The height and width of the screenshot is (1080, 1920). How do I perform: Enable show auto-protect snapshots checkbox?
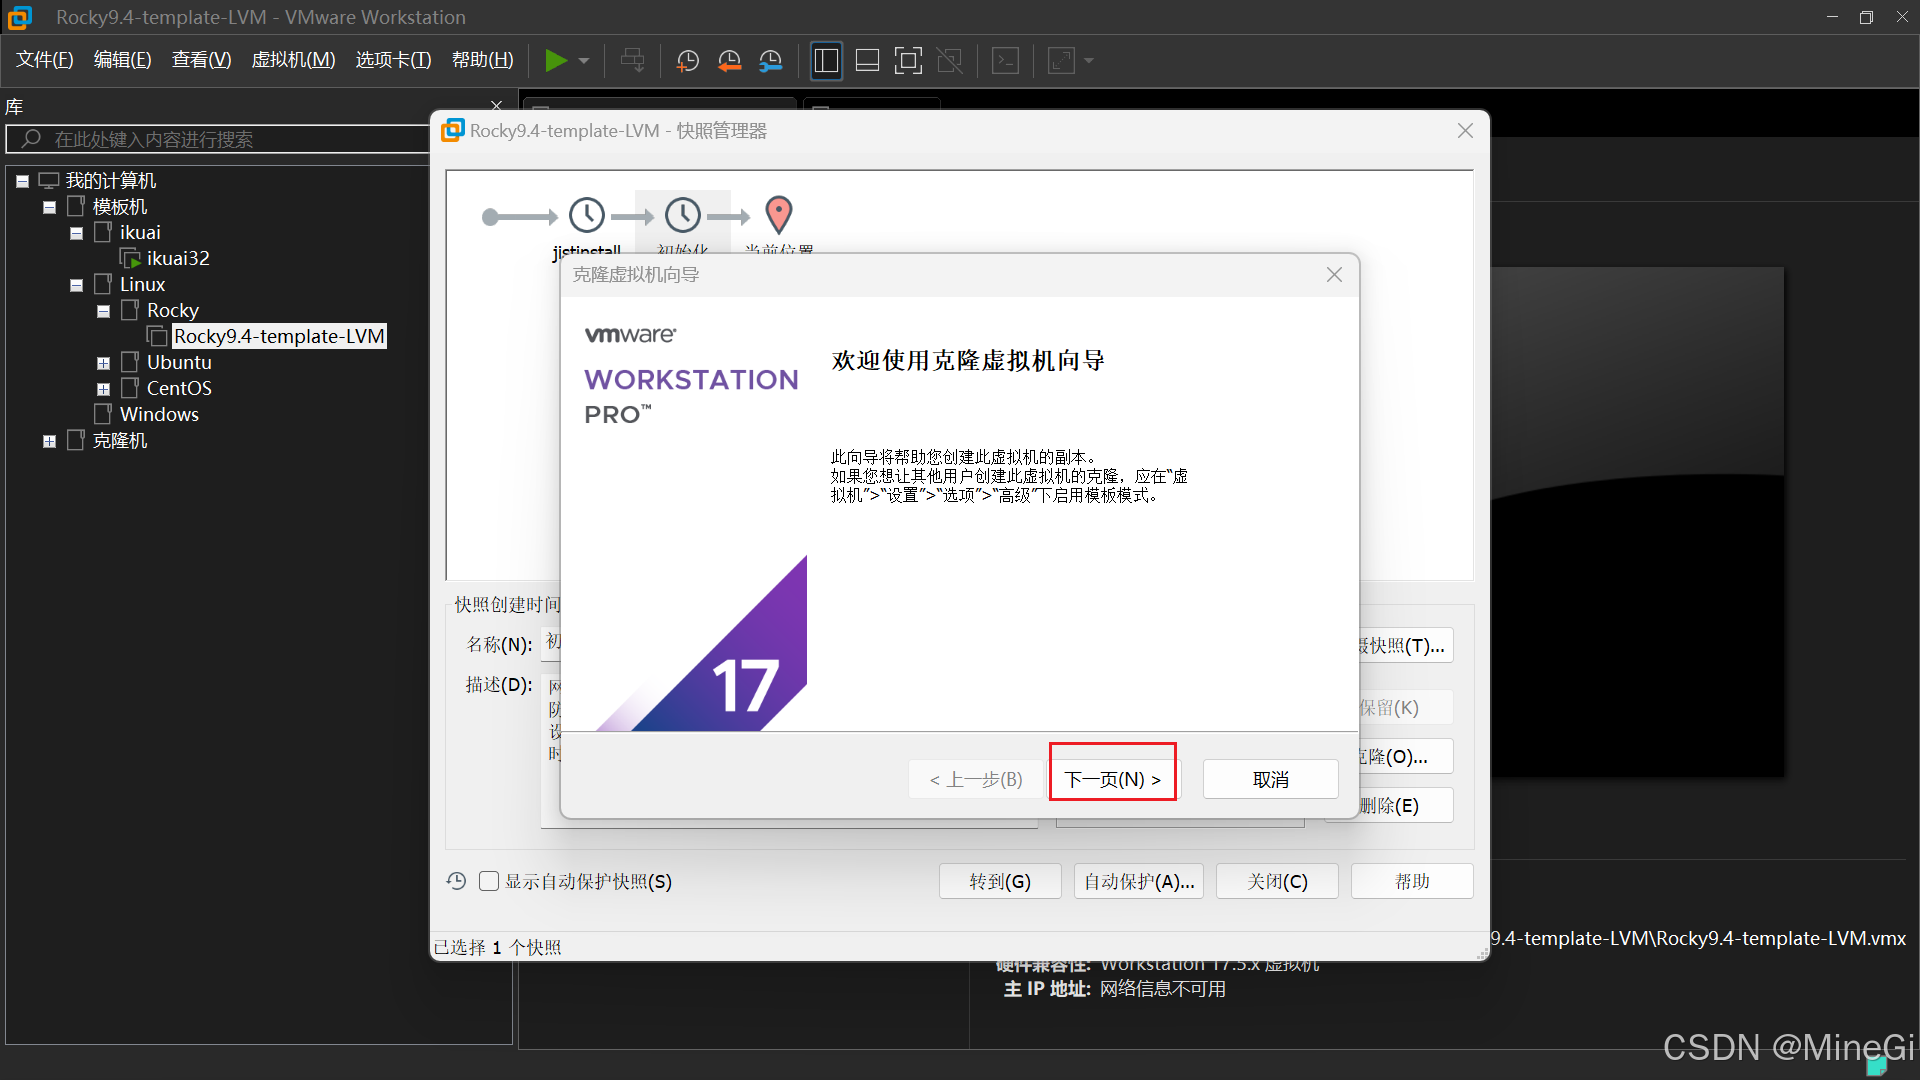pos(489,881)
